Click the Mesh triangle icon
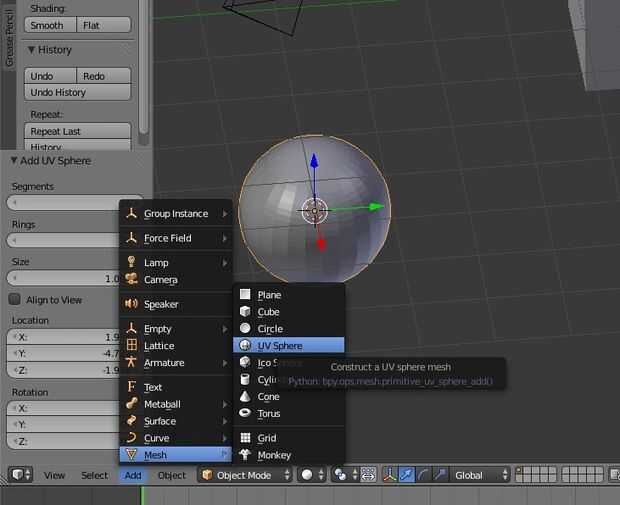Image resolution: width=620 pixels, height=505 pixels. 132,454
